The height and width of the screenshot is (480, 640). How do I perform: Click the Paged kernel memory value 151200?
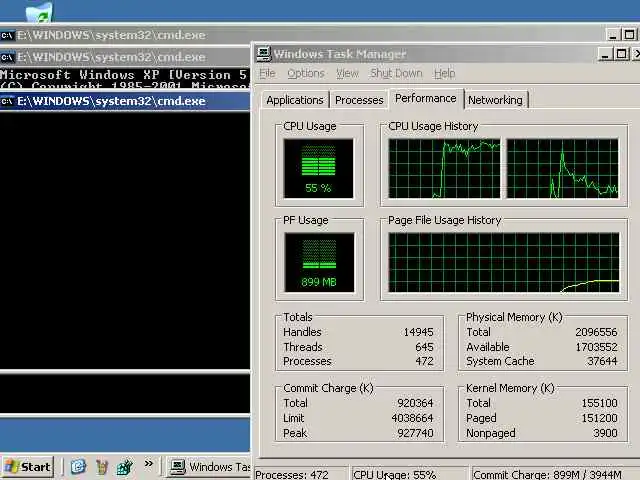tap(599, 418)
